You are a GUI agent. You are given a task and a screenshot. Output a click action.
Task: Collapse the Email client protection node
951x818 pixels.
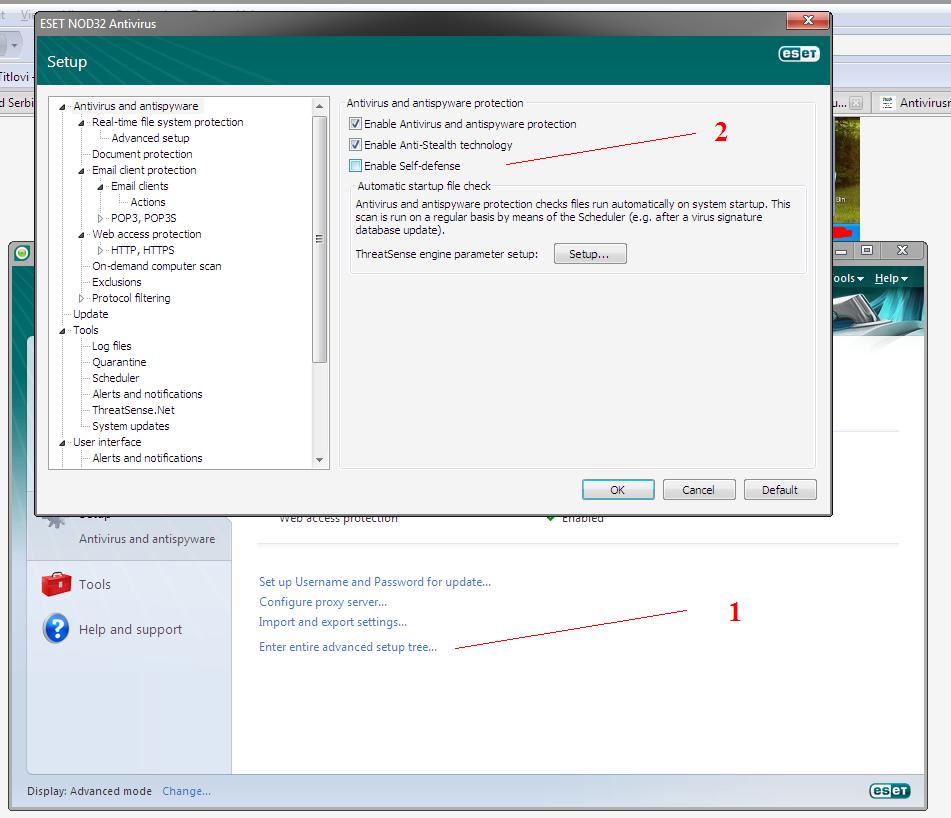coord(81,170)
